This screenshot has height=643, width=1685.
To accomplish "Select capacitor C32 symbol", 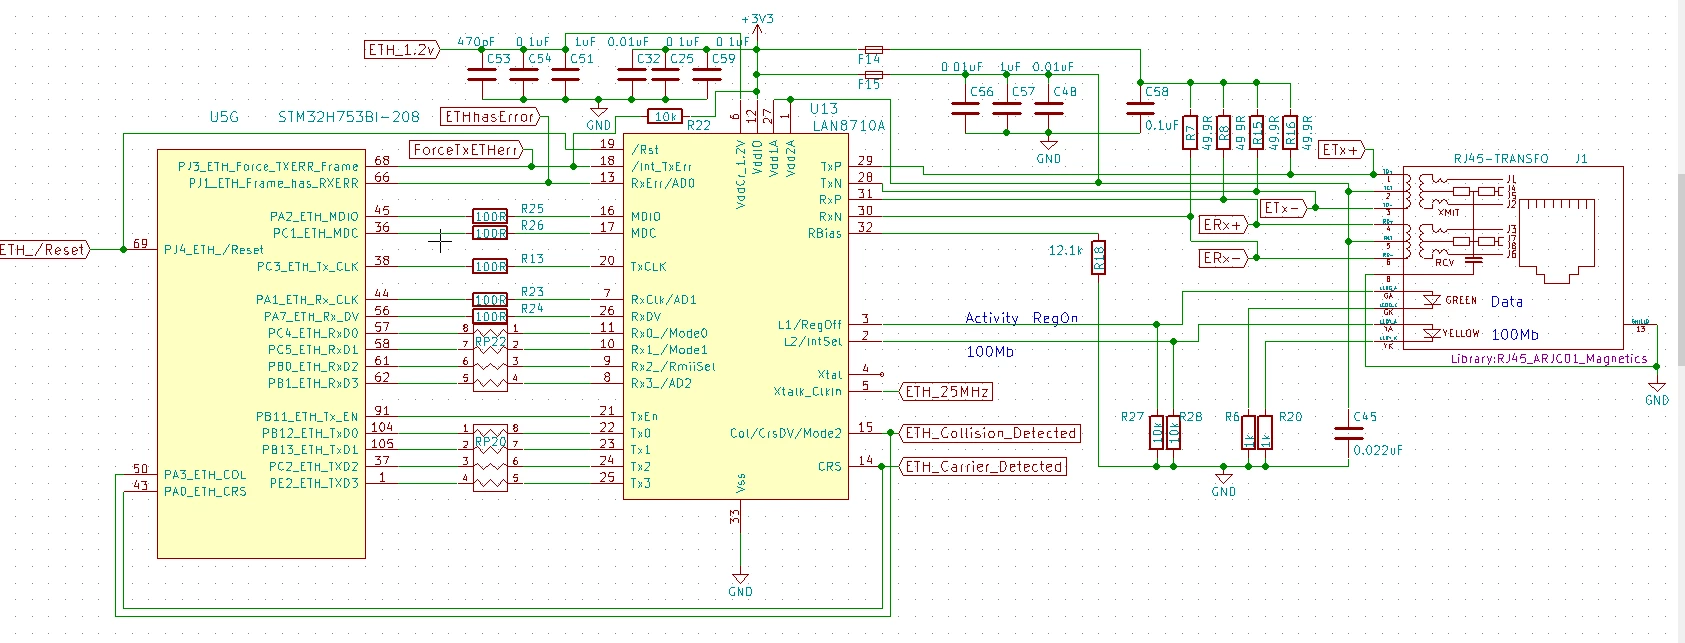I will click(x=632, y=74).
